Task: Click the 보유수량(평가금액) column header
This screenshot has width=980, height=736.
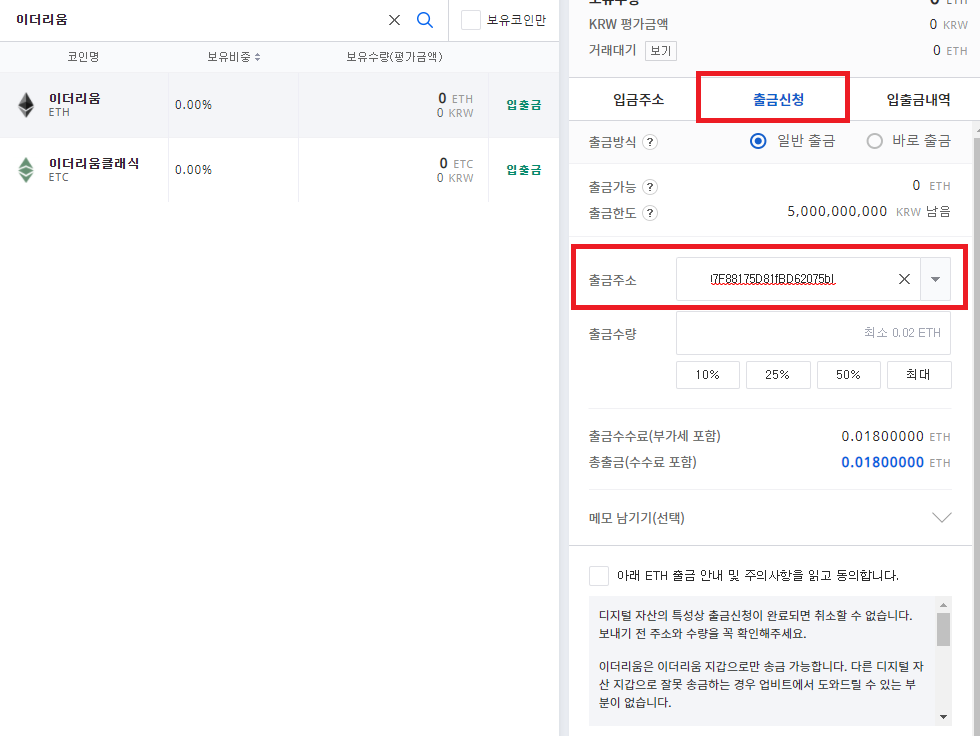Action: tap(394, 57)
